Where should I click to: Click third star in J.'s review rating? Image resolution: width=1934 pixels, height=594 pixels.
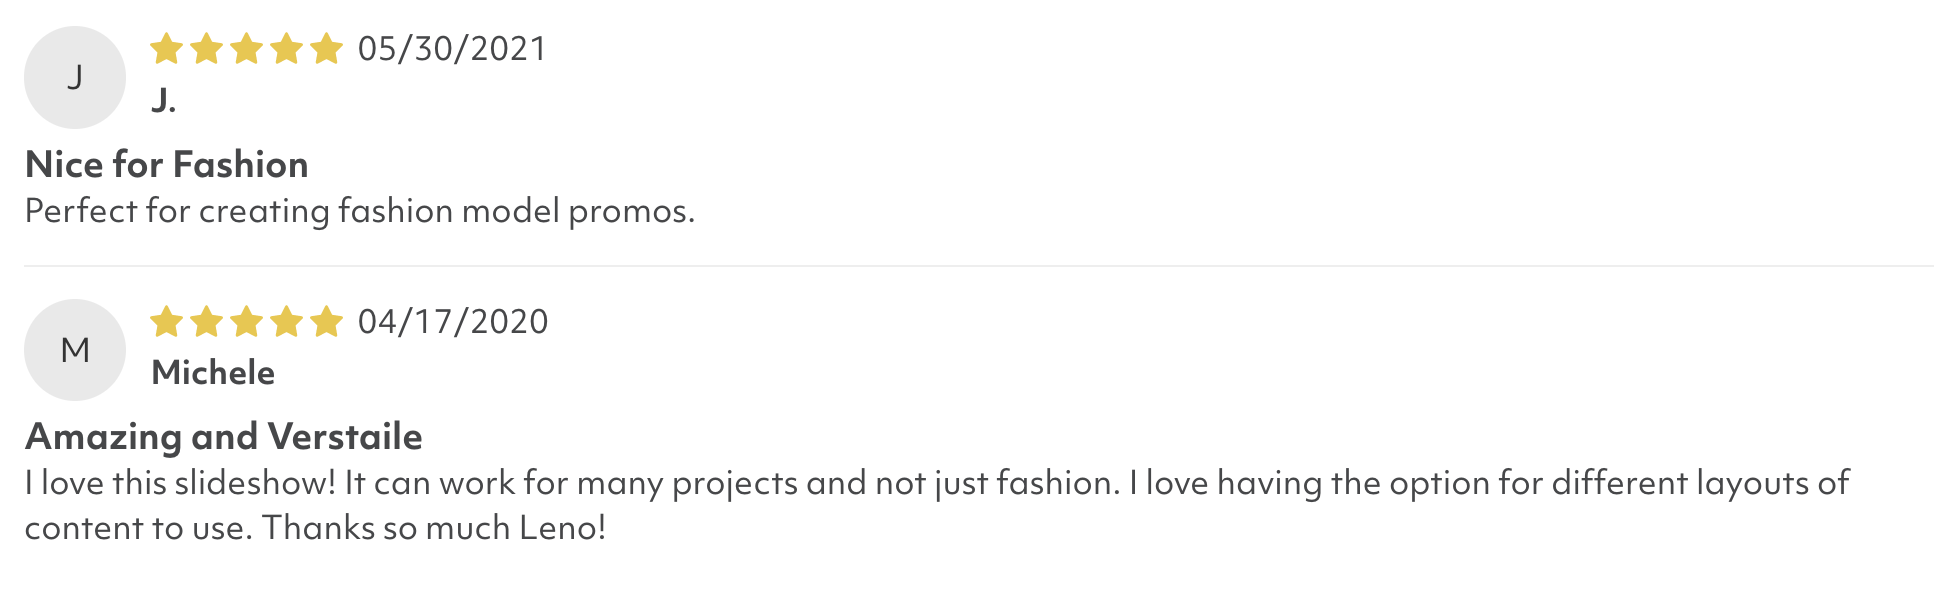pyautogui.click(x=246, y=48)
